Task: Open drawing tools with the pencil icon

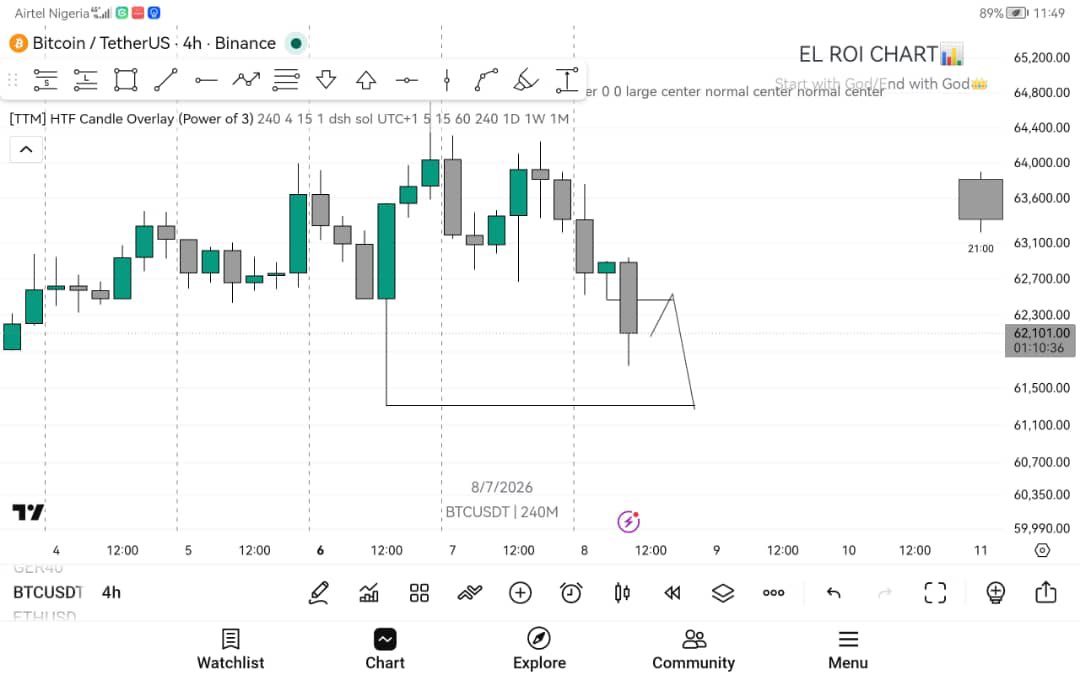Action: point(318,592)
